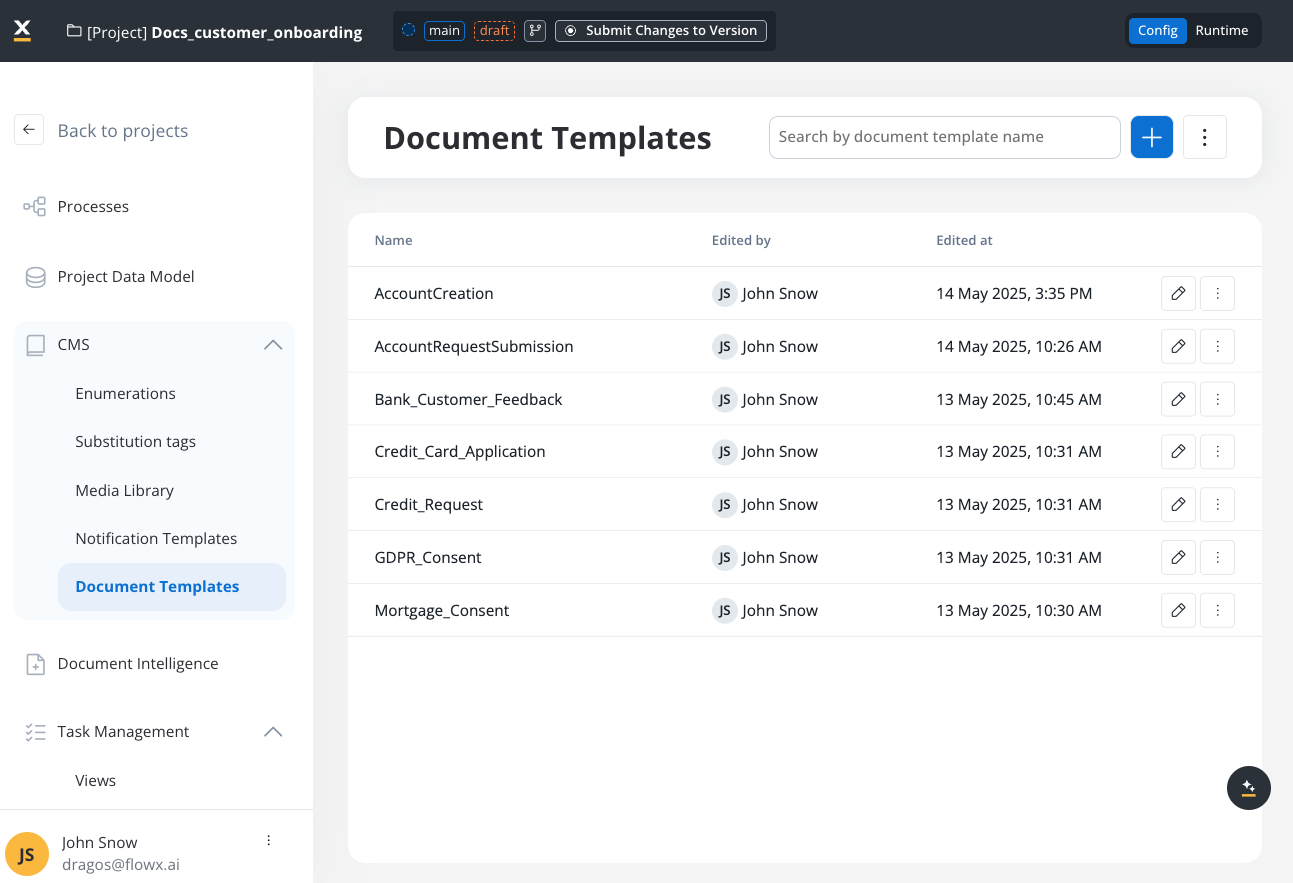Viewport: 1293px width, 883px height.
Task: Select the Bank_Customer_Feedback template name
Action: [468, 400]
